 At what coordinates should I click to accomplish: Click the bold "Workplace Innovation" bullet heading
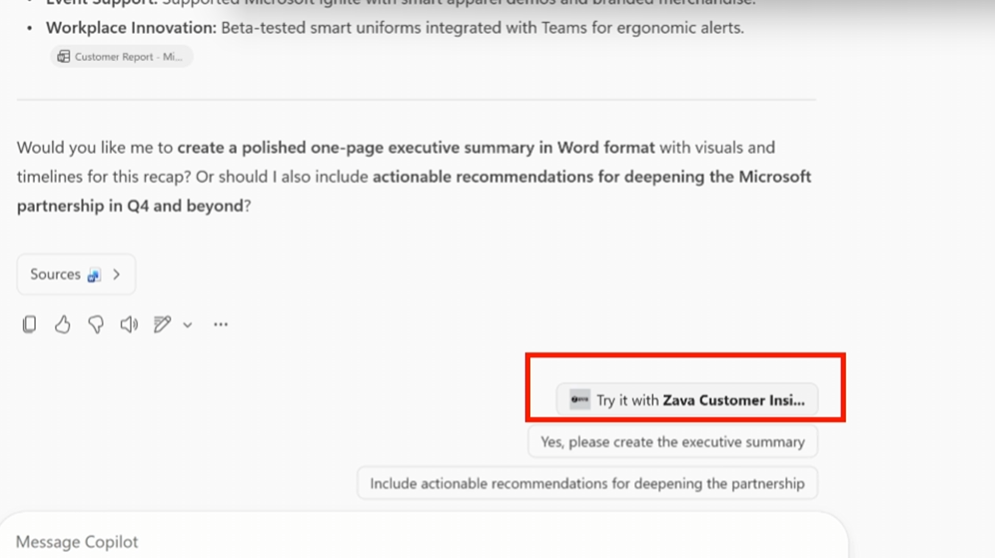pyautogui.click(x=130, y=28)
